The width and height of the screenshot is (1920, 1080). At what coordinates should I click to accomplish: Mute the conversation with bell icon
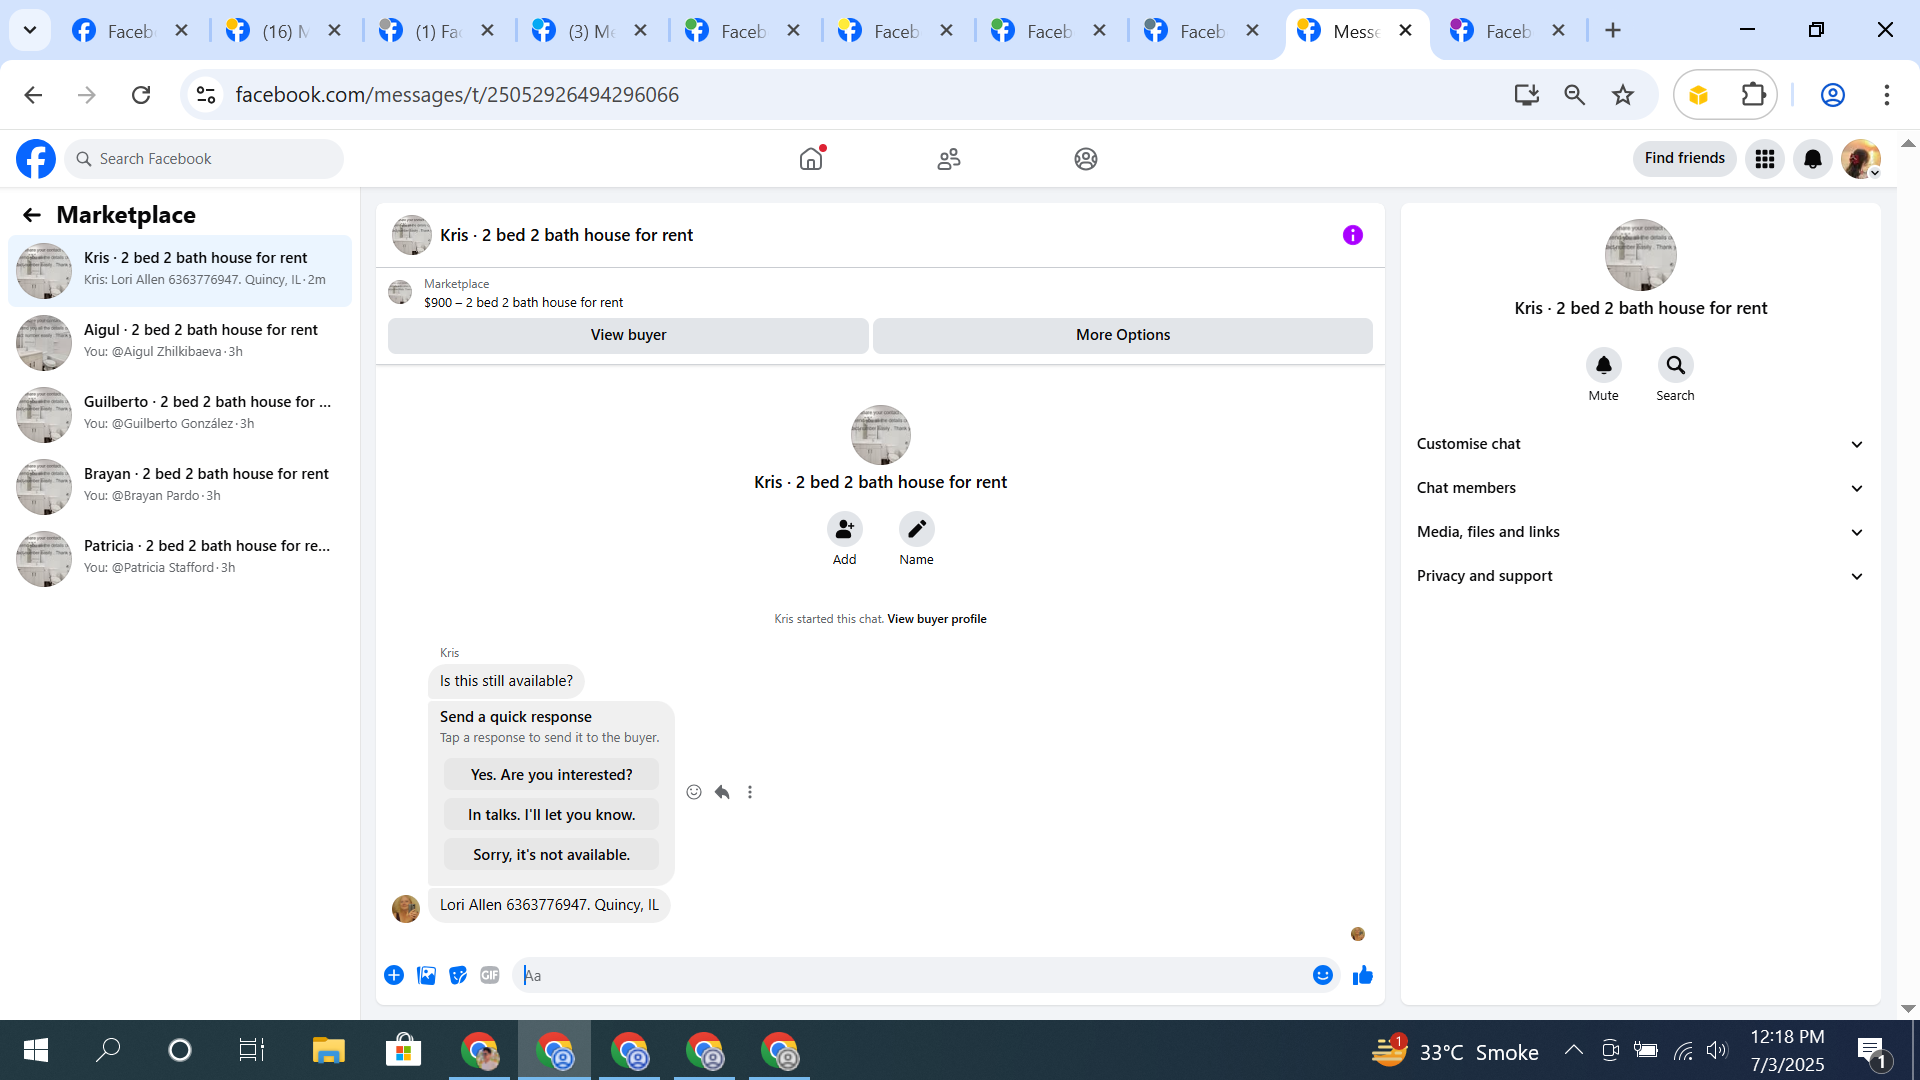pyautogui.click(x=1603, y=366)
